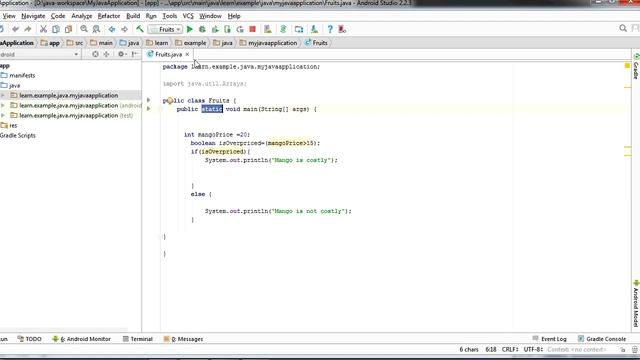640x360 pixels.
Task: Open the SDK Manager download icon
Action: click(x=314, y=29)
